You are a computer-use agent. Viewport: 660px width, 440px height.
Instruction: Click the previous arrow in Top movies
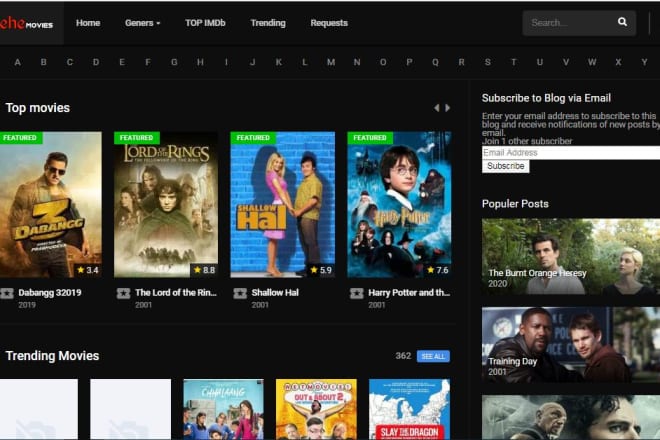point(437,108)
